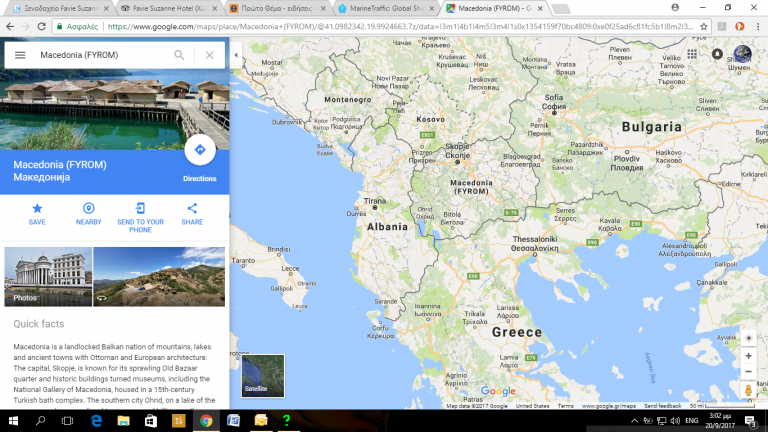Screen dimensions: 768x432
Task: Open the Street View hillside photo
Action: [x=159, y=277]
